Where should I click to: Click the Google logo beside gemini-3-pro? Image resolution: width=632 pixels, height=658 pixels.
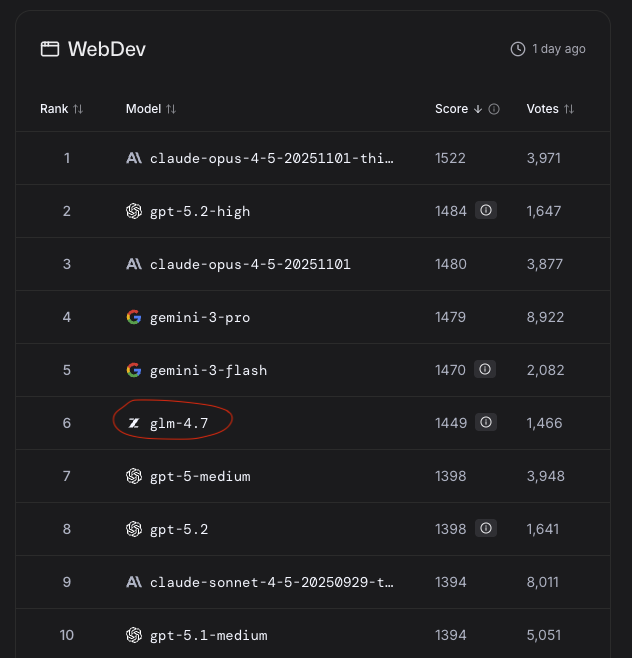point(134,317)
